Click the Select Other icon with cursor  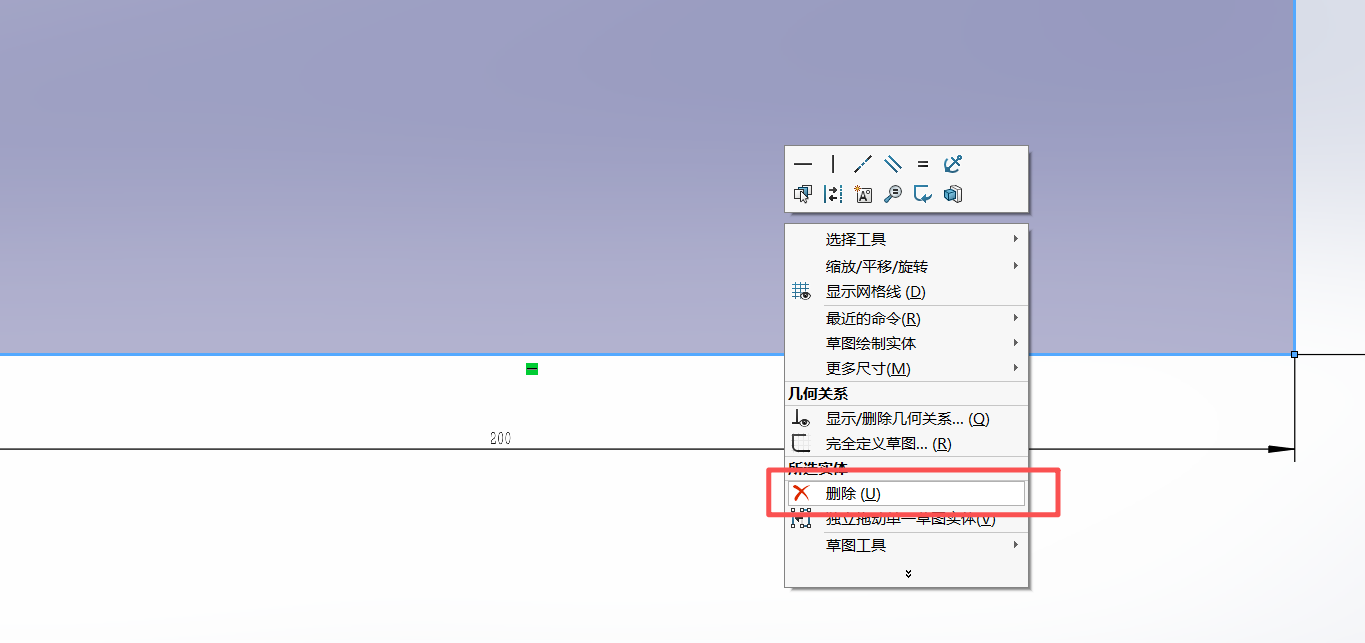(803, 194)
